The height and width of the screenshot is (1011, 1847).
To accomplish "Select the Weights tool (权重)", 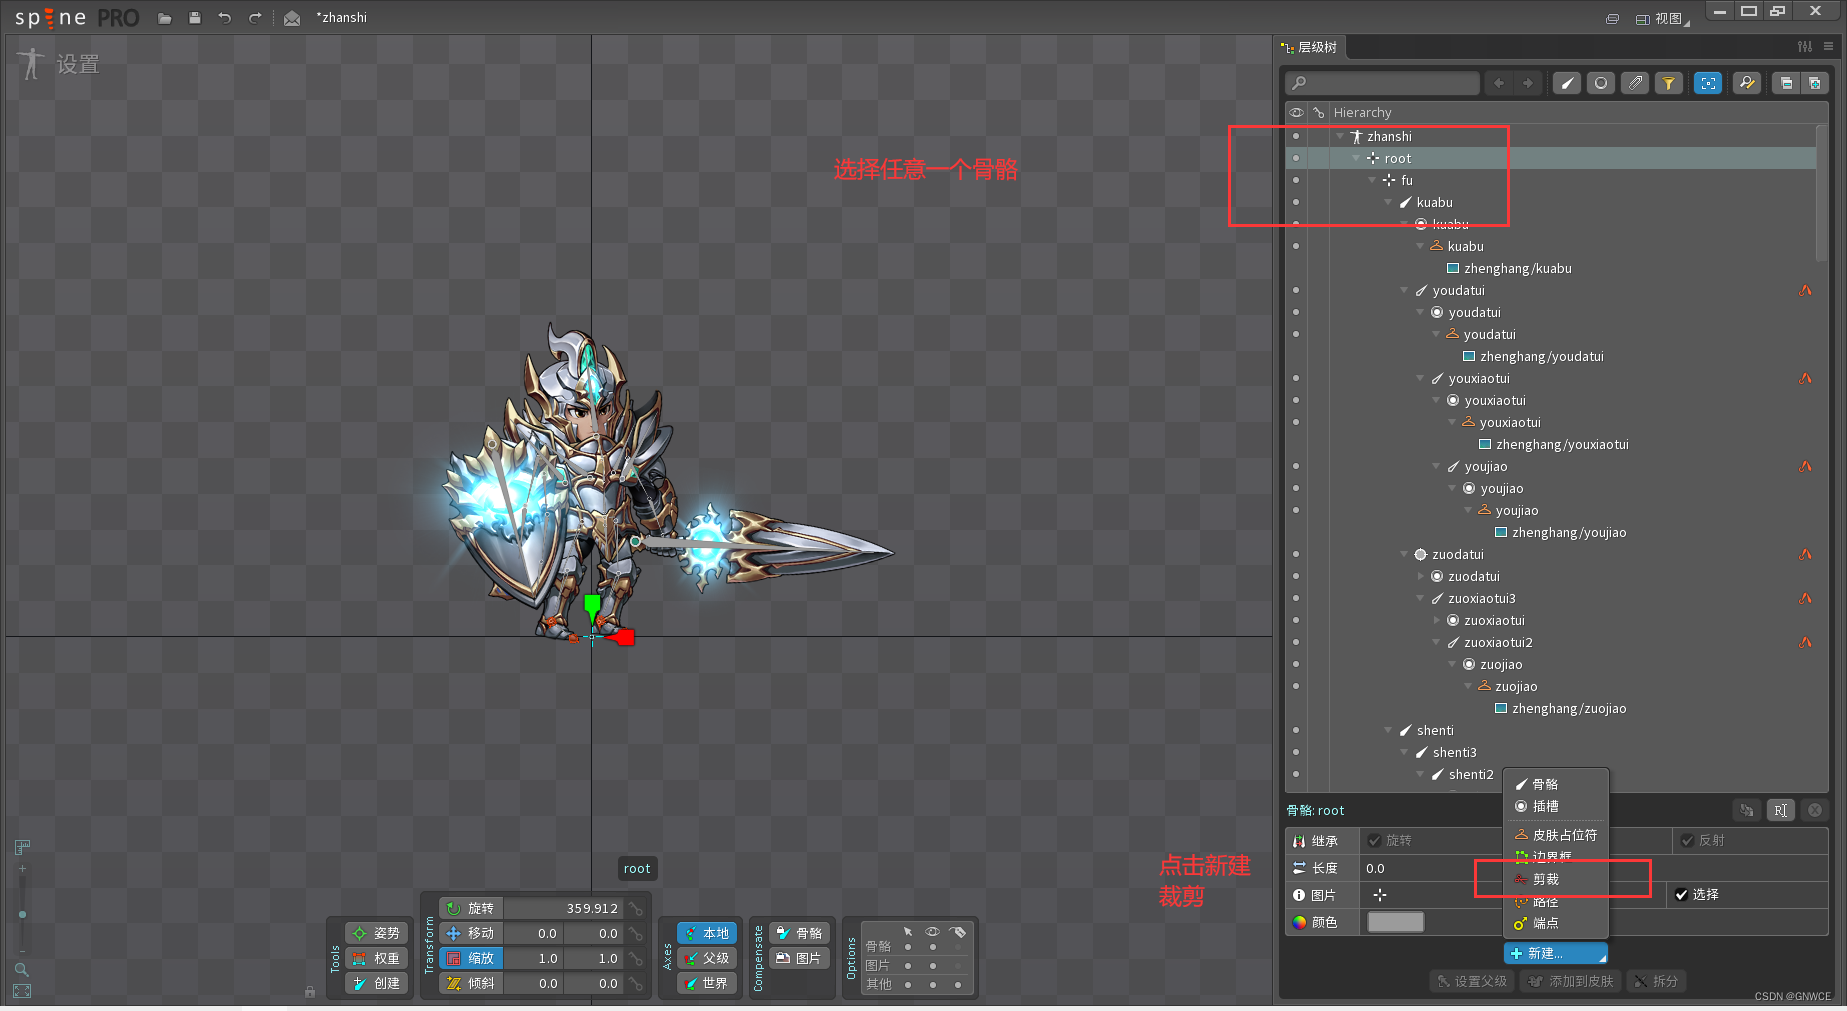I will point(376,958).
